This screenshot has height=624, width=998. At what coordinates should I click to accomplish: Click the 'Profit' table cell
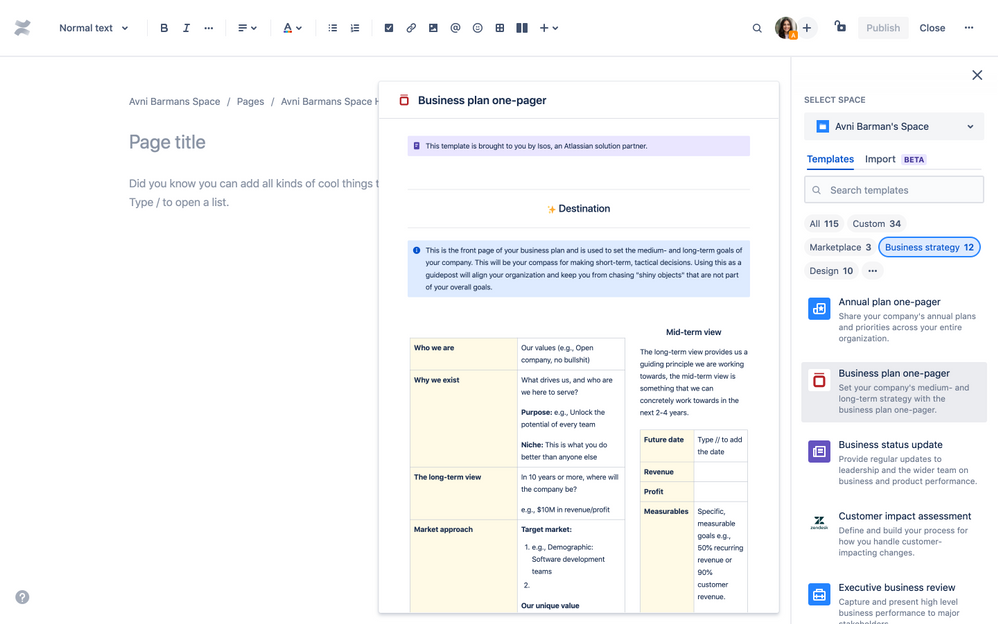pos(666,492)
